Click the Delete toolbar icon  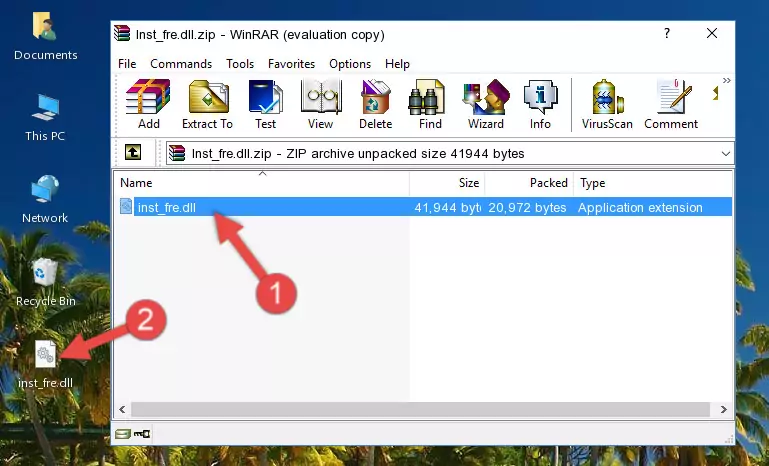tap(376, 104)
